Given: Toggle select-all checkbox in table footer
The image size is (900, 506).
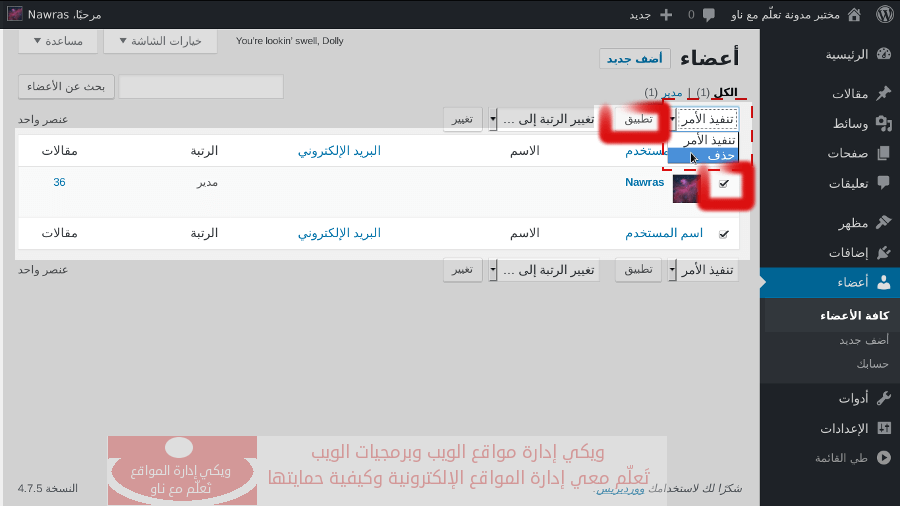Looking at the screenshot, I should pos(723,234).
